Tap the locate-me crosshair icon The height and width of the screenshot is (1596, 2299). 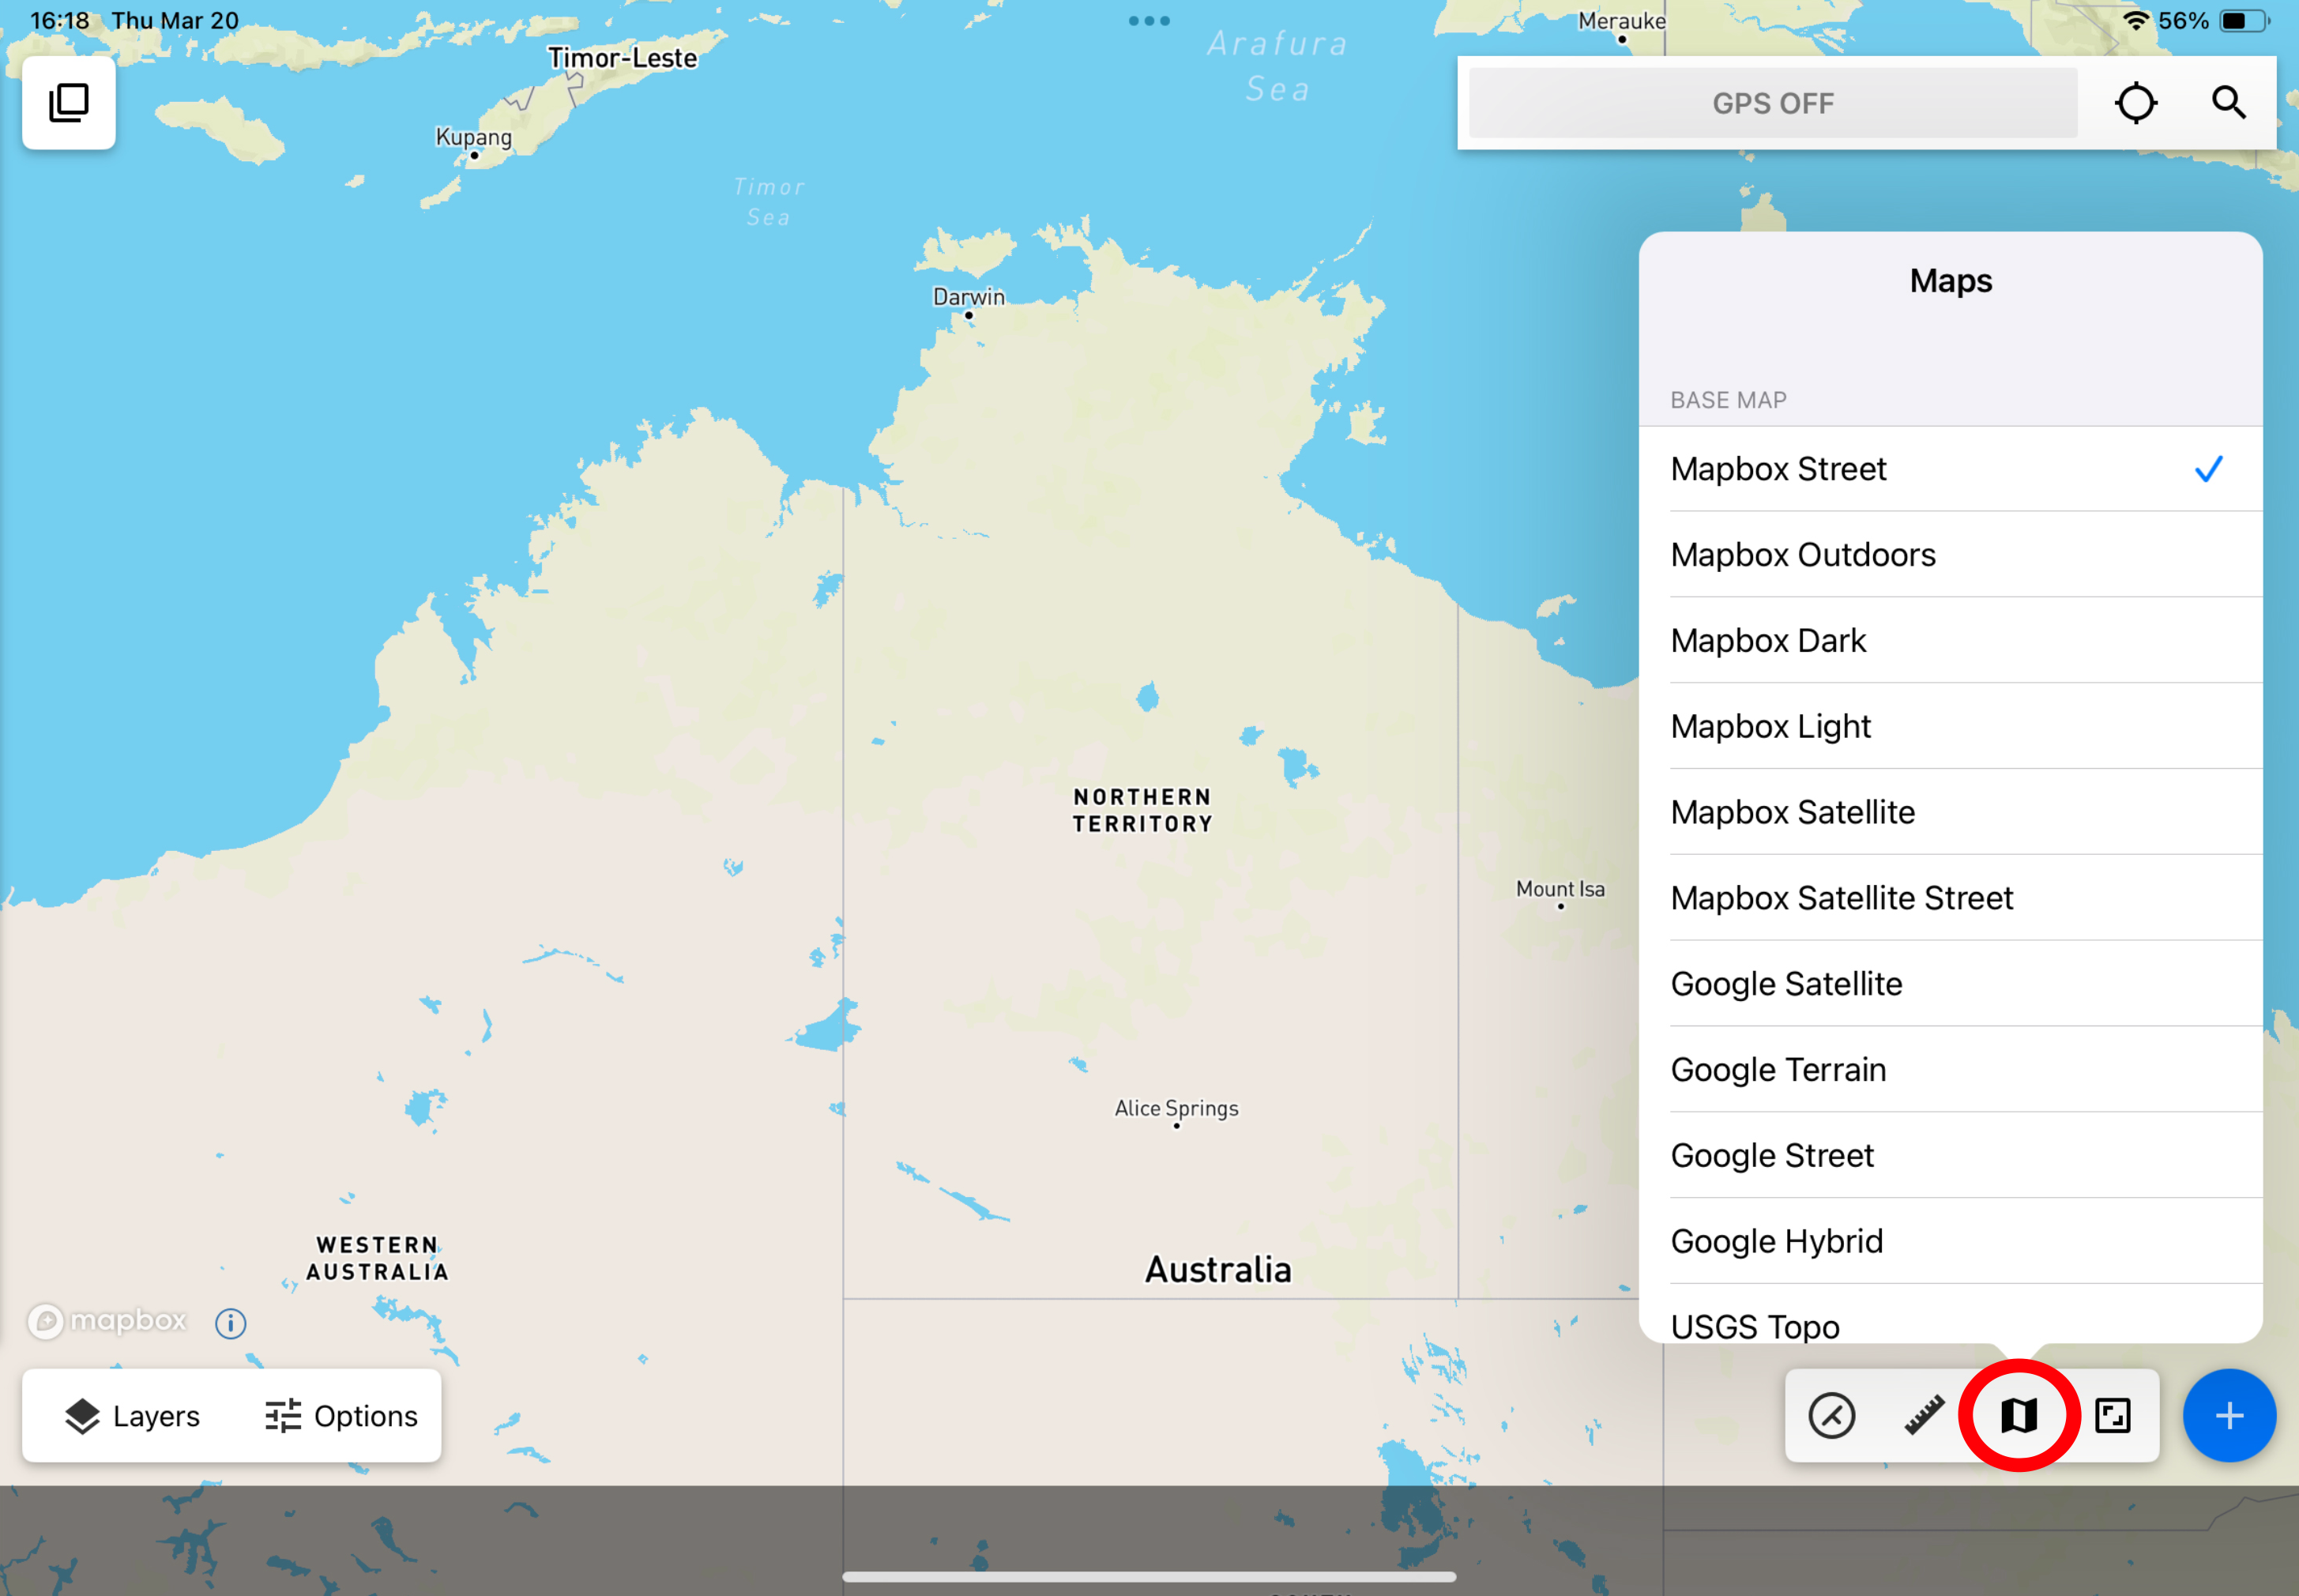coord(2136,103)
